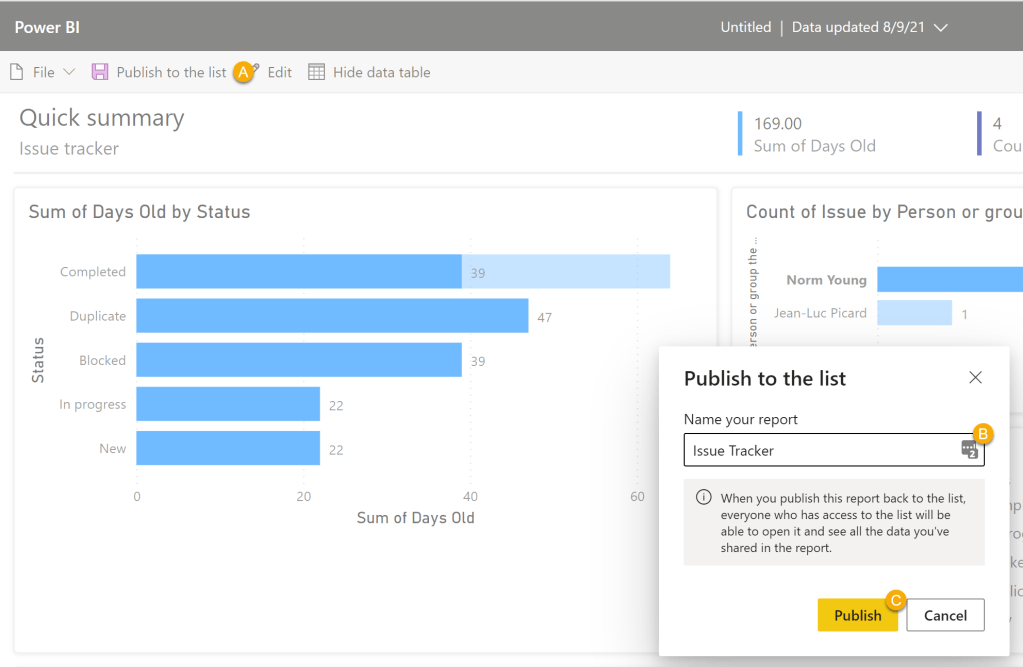The image size is (1023, 667).
Task: Click the Cancel button
Action: tap(944, 614)
